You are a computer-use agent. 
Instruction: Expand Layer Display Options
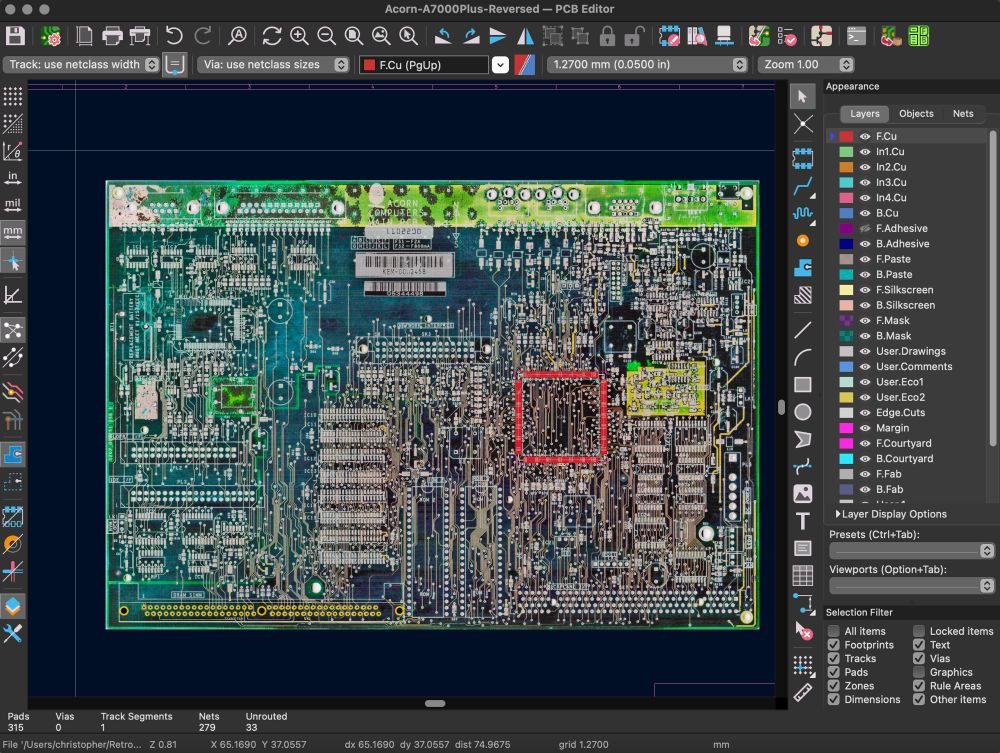[x=892, y=514]
